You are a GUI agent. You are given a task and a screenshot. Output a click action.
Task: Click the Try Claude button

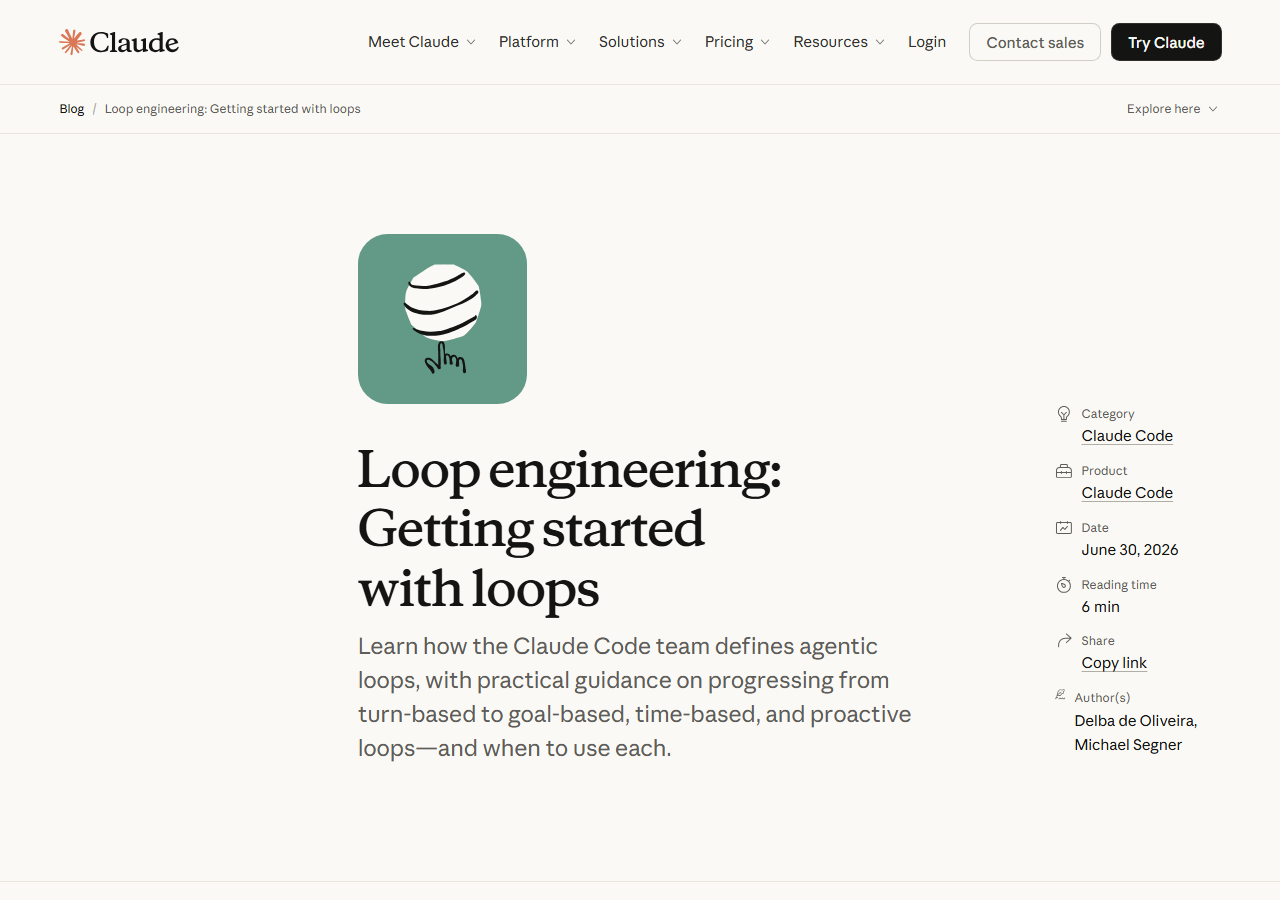pos(1166,42)
